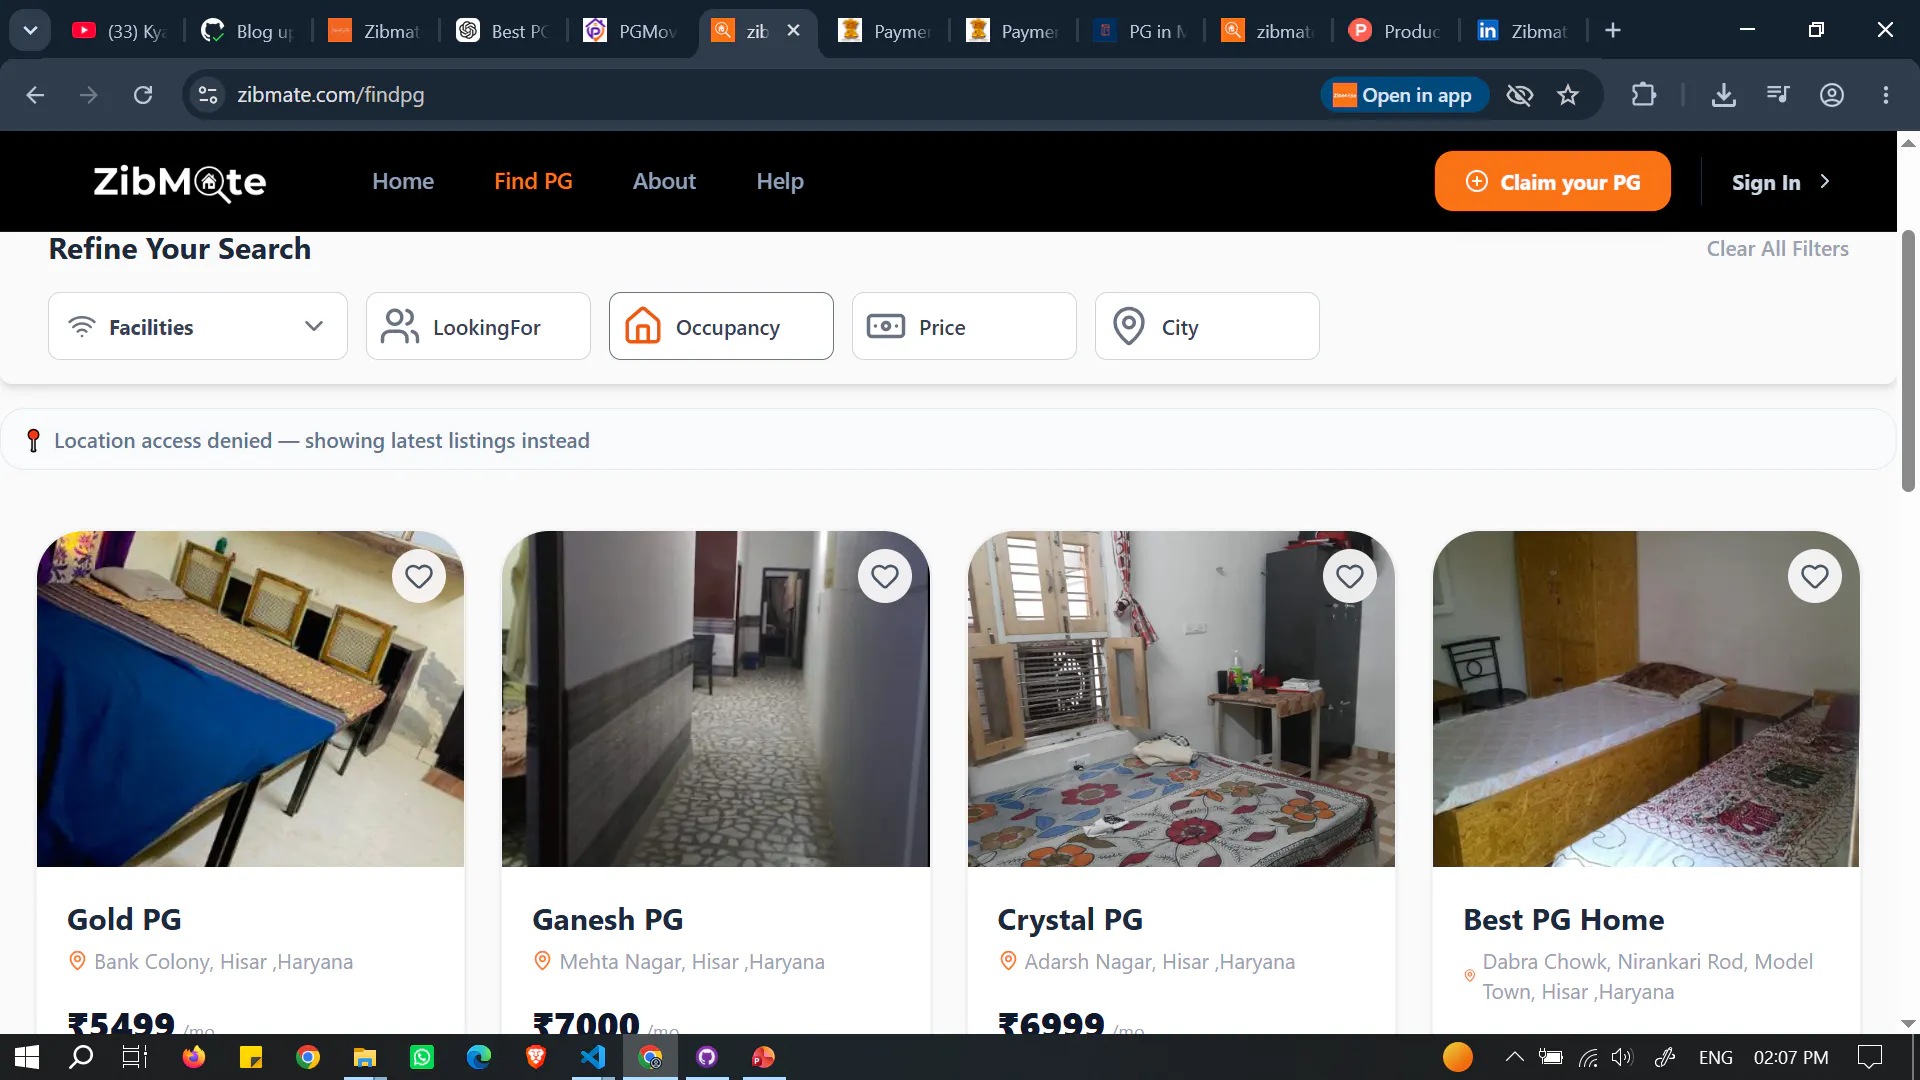Open Visual Studio Code from the taskbar
The image size is (1920, 1080).
[593, 1057]
